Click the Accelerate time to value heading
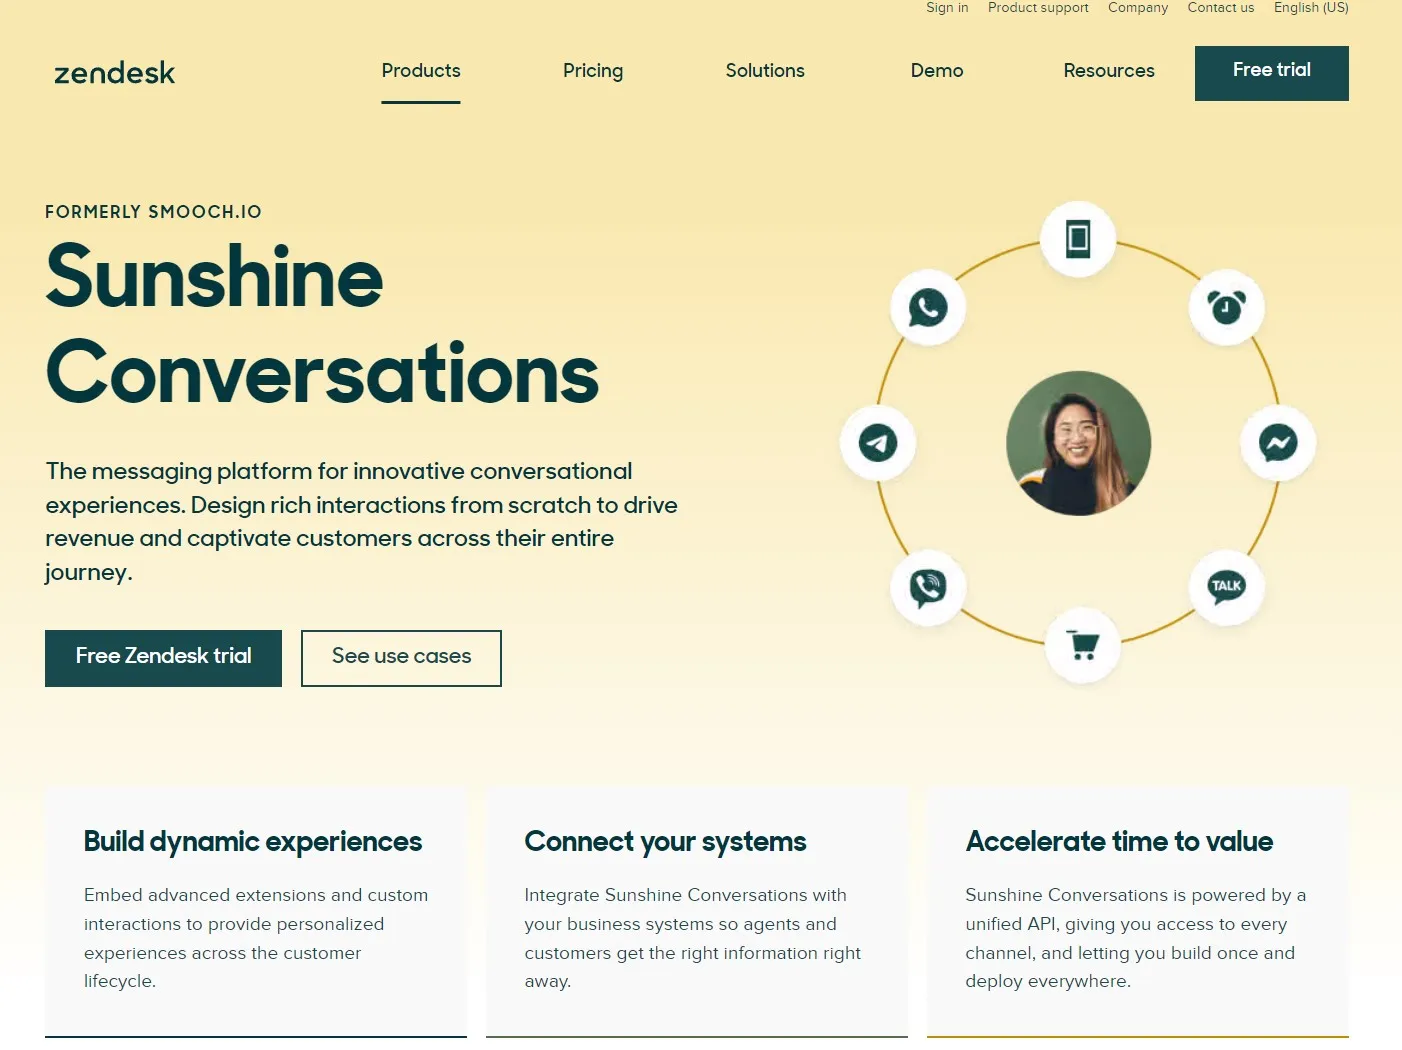Image resolution: width=1402 pixels, height=1050 pixels. (1119, 842)
